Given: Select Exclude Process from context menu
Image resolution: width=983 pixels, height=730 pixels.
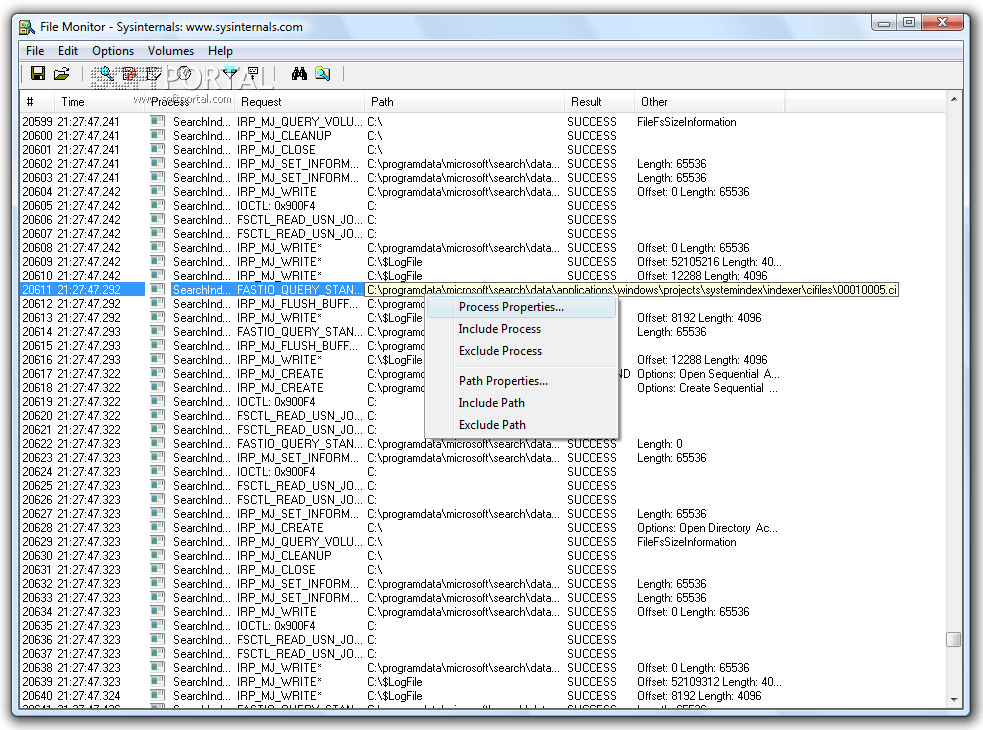Looking at the screenshot, I should pos(500,351).
